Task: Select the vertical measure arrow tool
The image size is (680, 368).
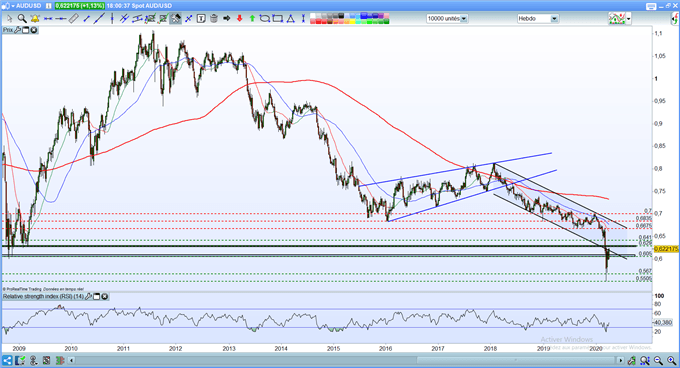Action: coord(303,19)
